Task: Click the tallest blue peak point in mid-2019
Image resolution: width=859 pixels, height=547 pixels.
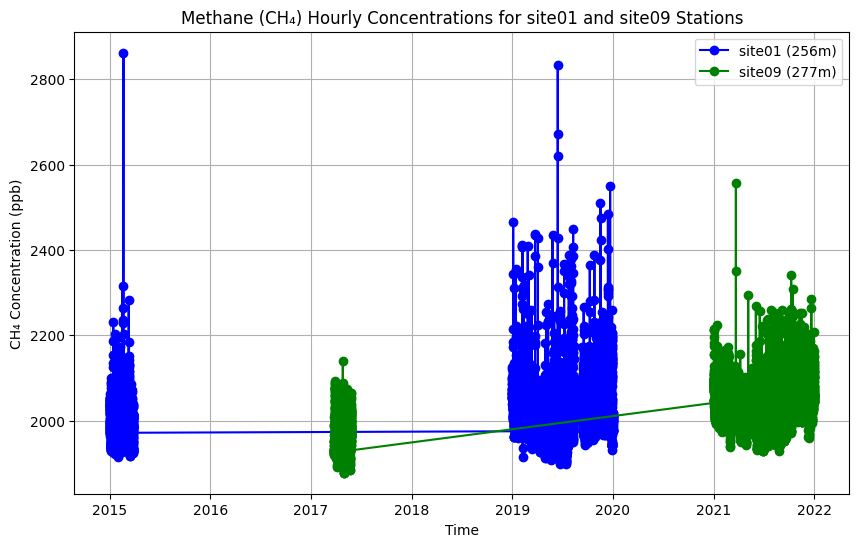Action: click(x=558, y=65)
